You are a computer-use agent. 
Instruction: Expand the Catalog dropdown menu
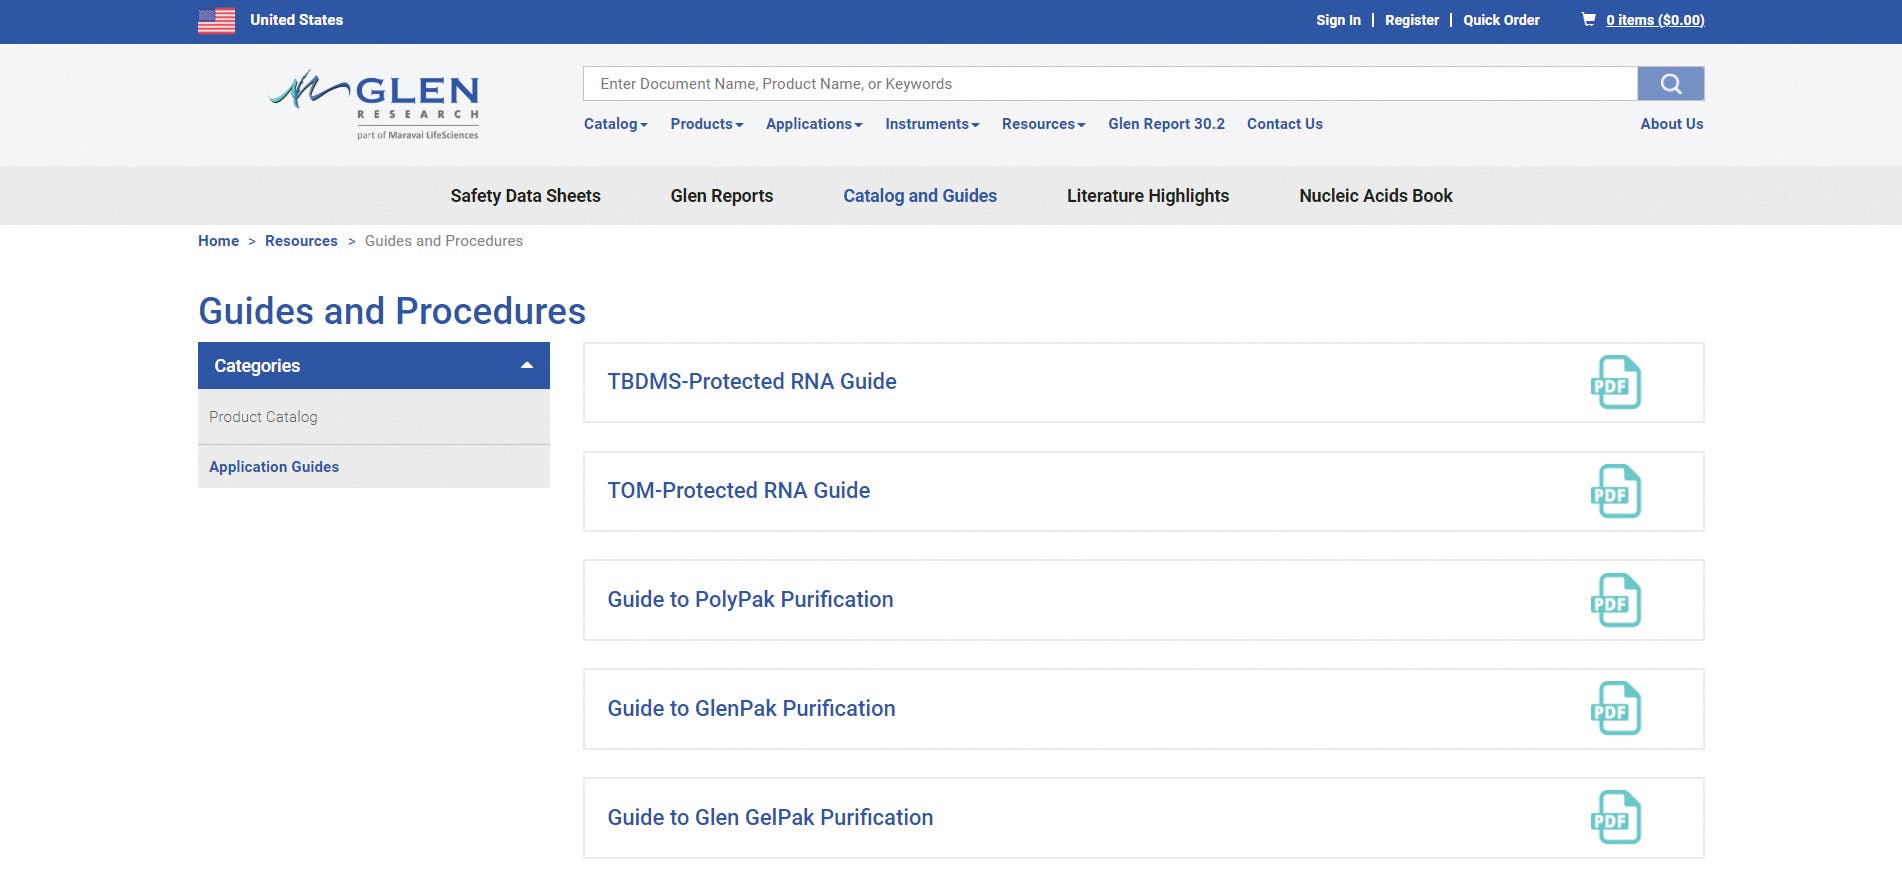[x=616, y=124]
